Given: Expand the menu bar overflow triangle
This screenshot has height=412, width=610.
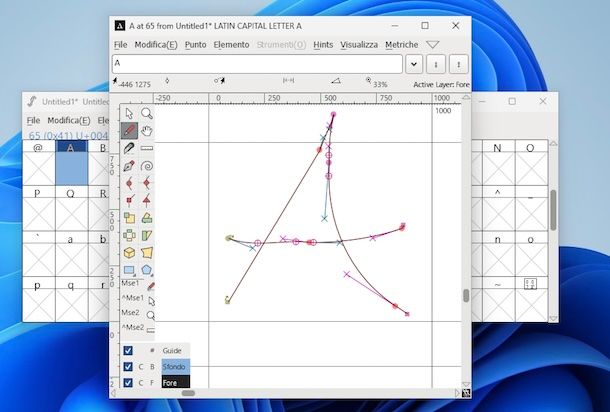Looking at the screenshot, I should (433, 45).
